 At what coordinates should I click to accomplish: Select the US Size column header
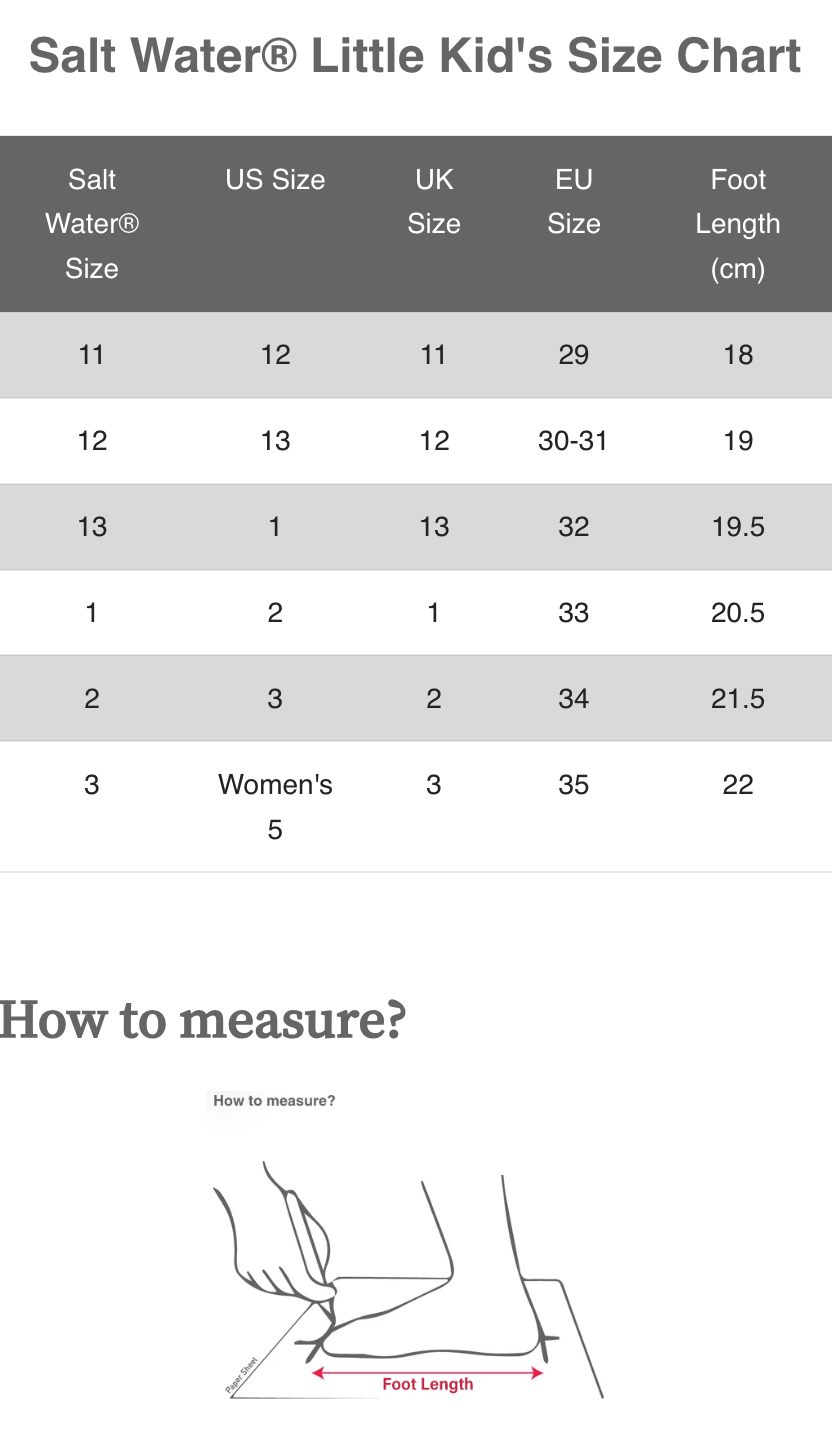[275, 180]
